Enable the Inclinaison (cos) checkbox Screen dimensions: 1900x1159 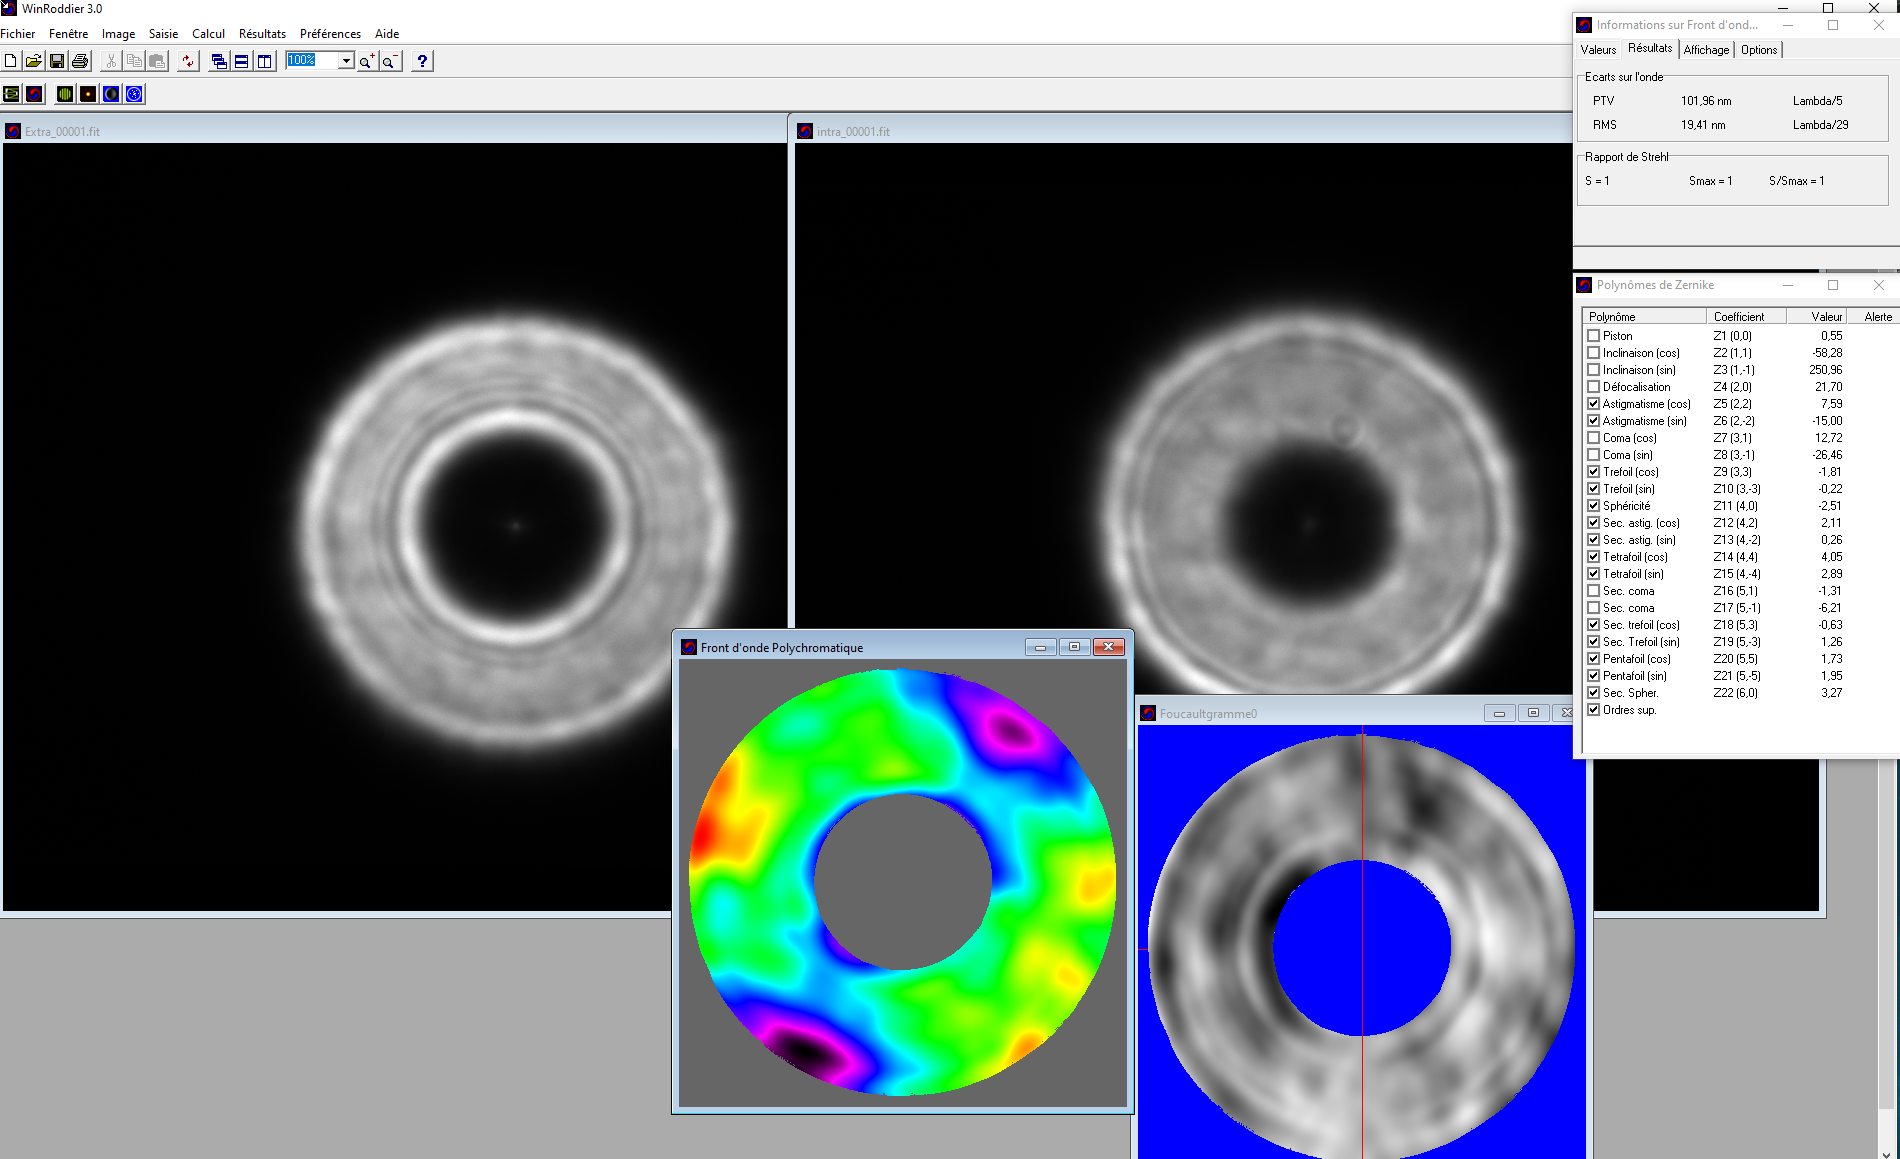(1594, 353)
